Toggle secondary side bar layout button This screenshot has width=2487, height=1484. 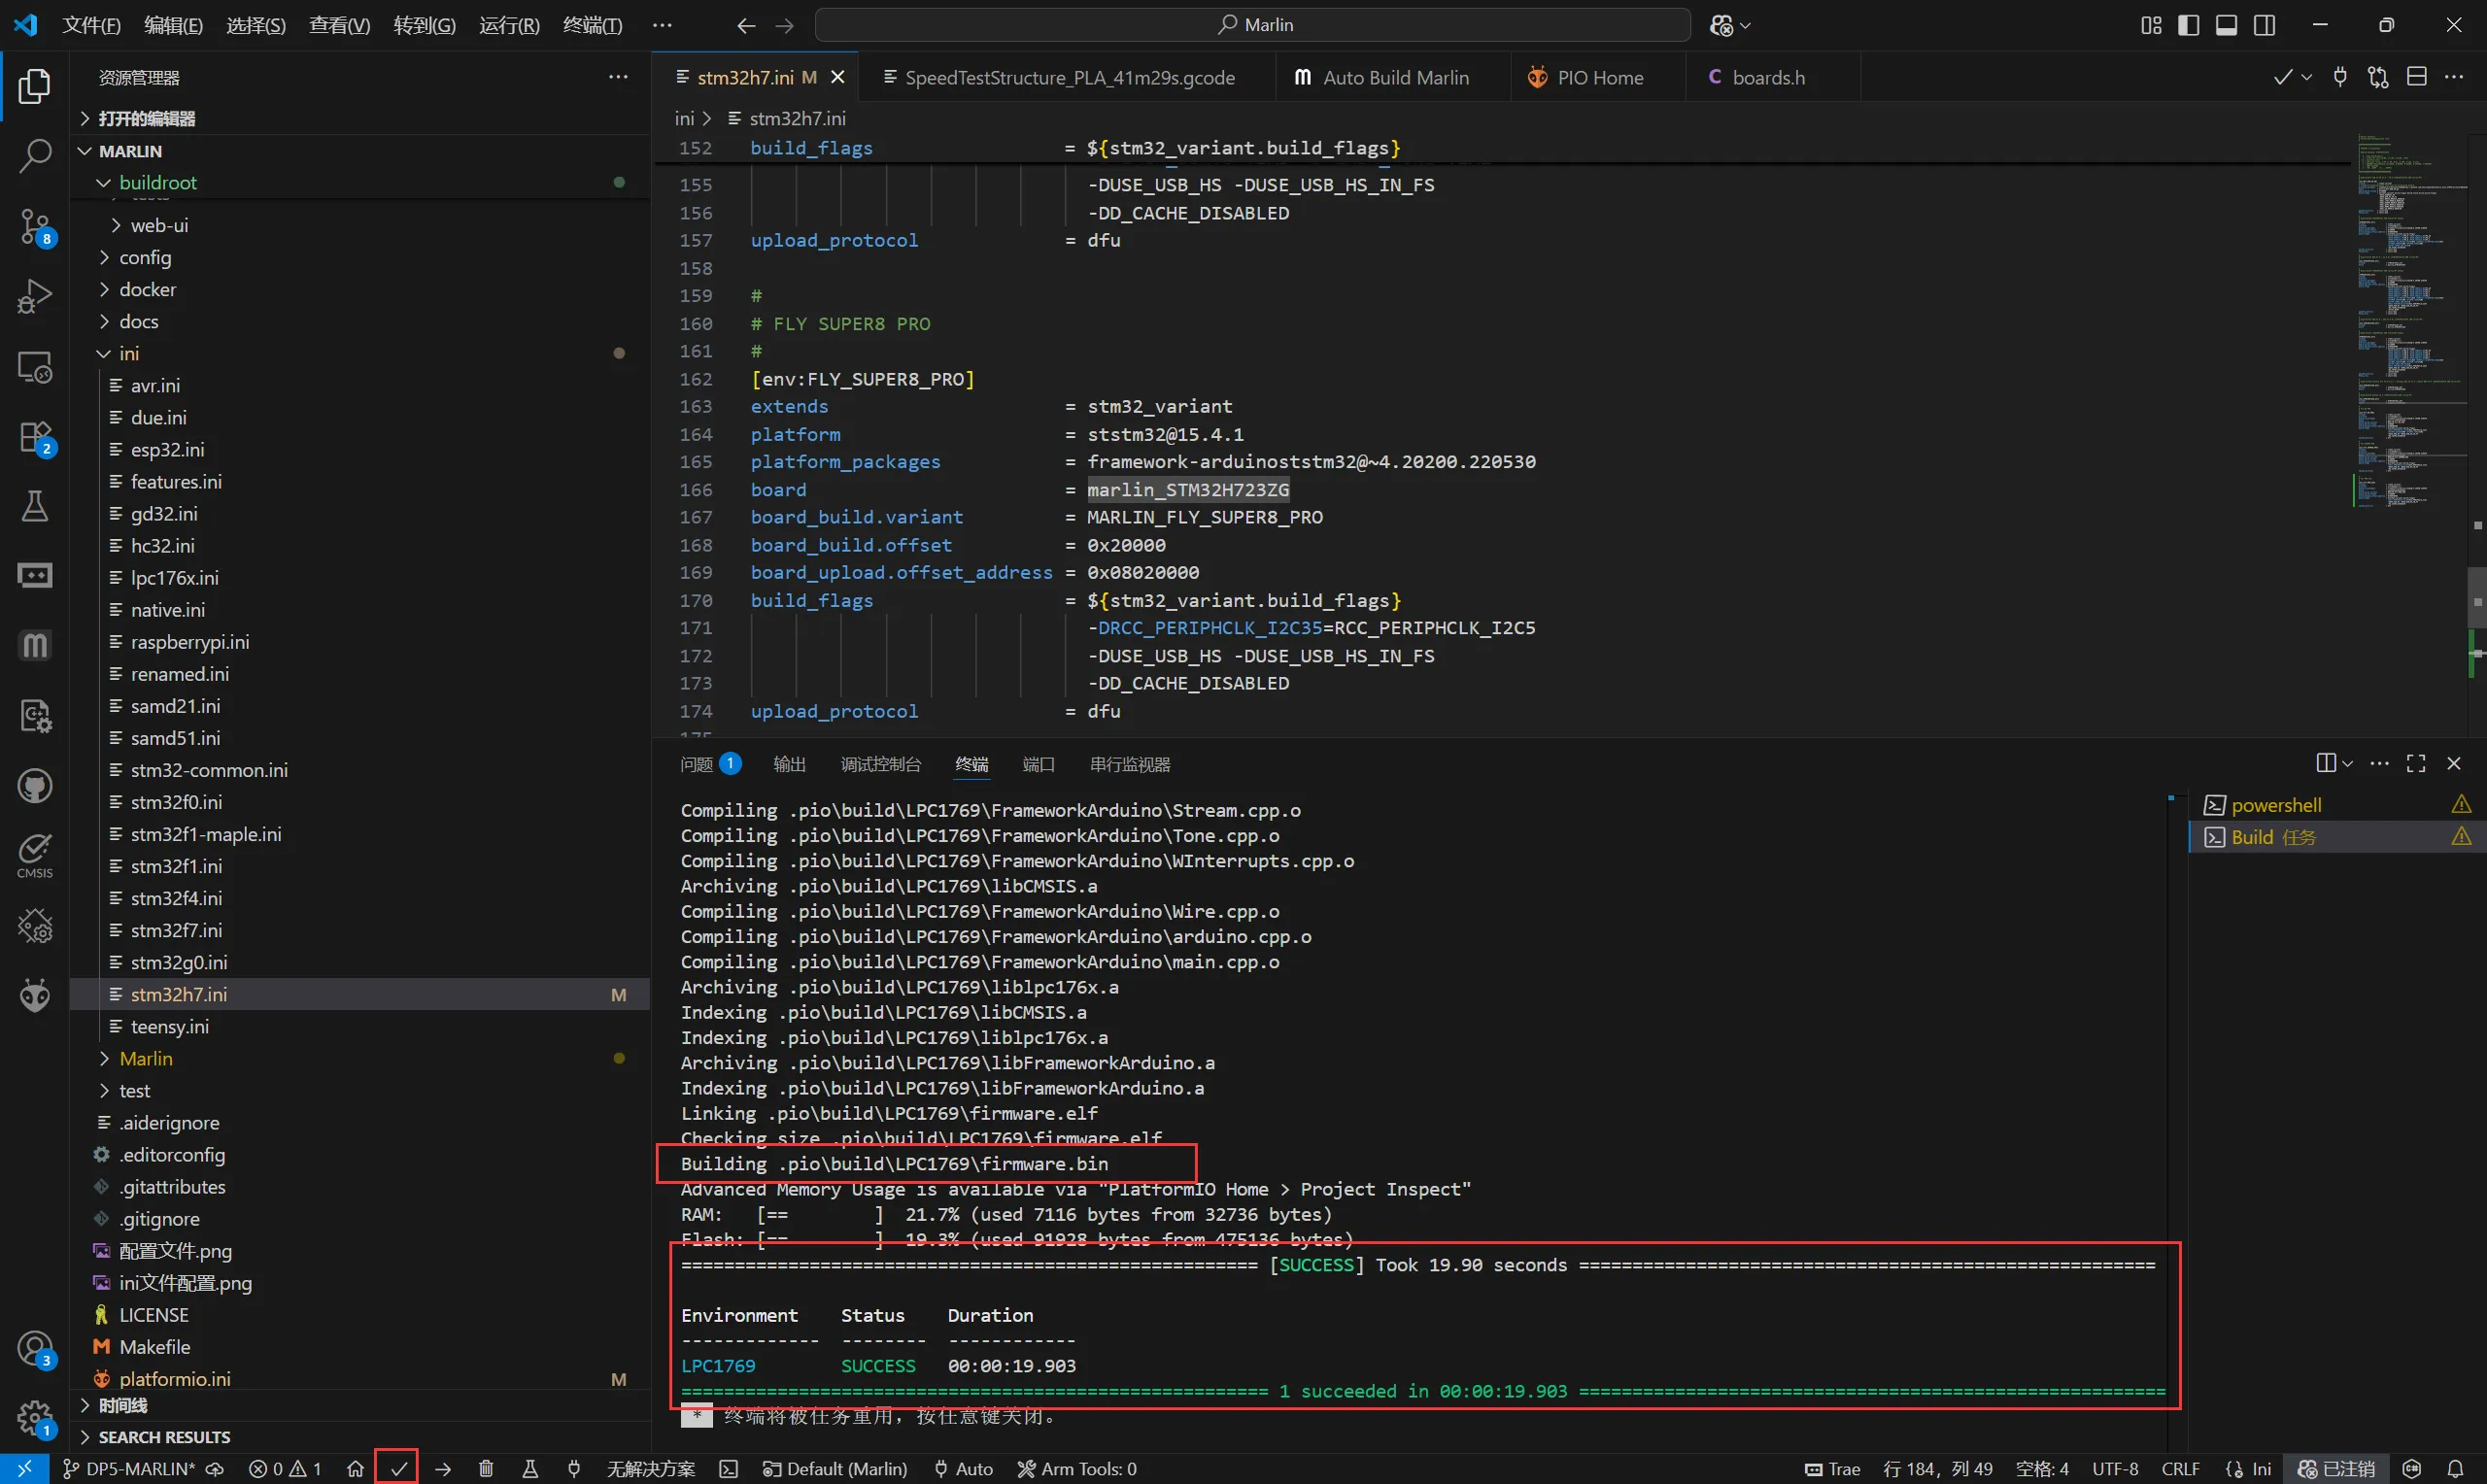[x=2264, y=25]
